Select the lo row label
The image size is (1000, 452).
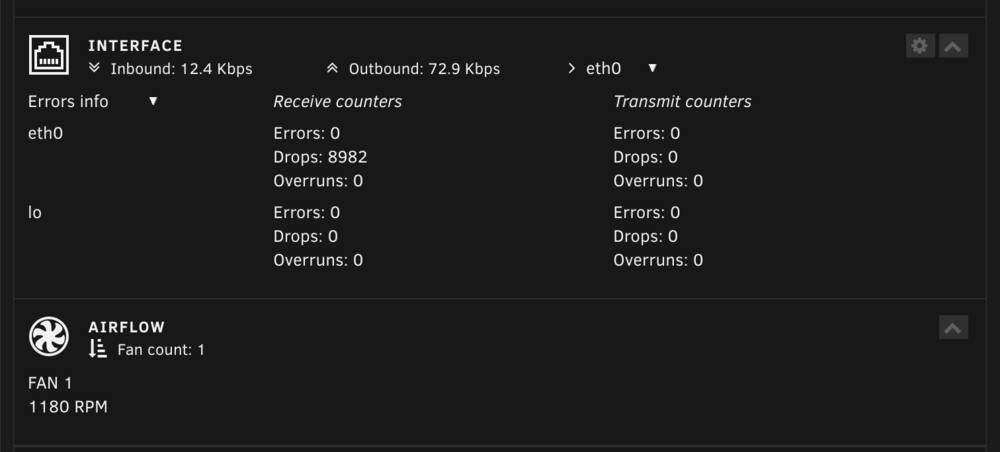pos(34,212)
